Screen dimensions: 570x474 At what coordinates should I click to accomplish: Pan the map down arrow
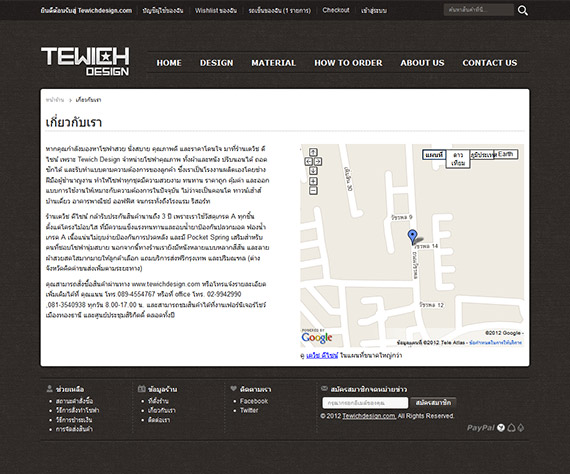click(313, 170)
